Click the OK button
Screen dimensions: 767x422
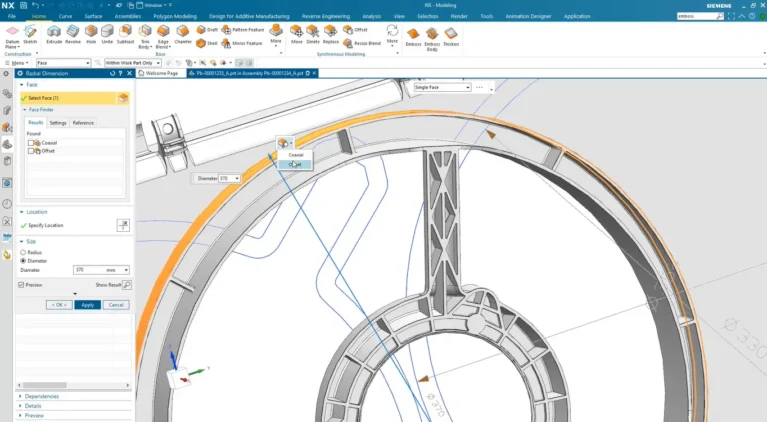[x=59, y=305]
